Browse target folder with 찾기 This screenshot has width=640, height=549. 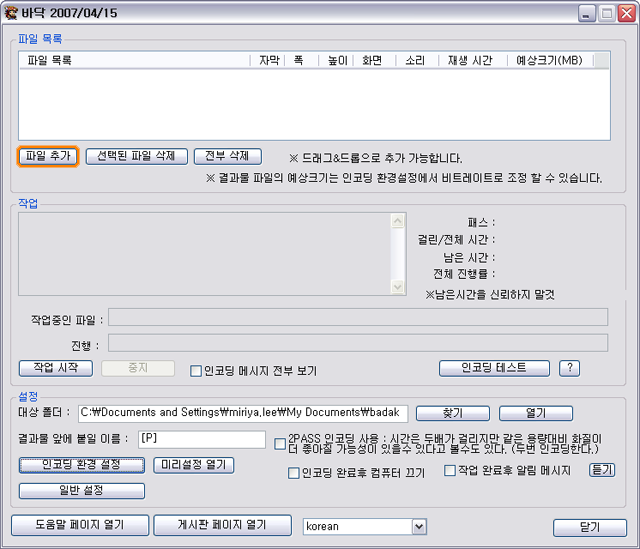point(453,413)
